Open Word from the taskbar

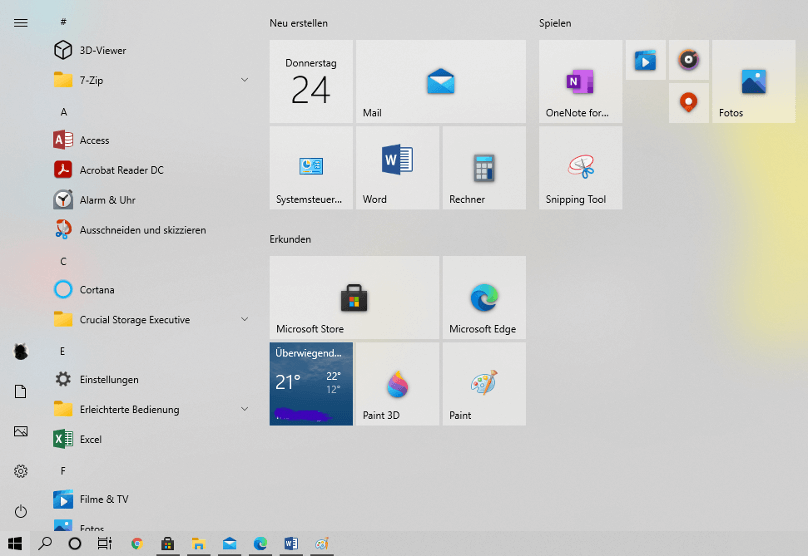291,544
